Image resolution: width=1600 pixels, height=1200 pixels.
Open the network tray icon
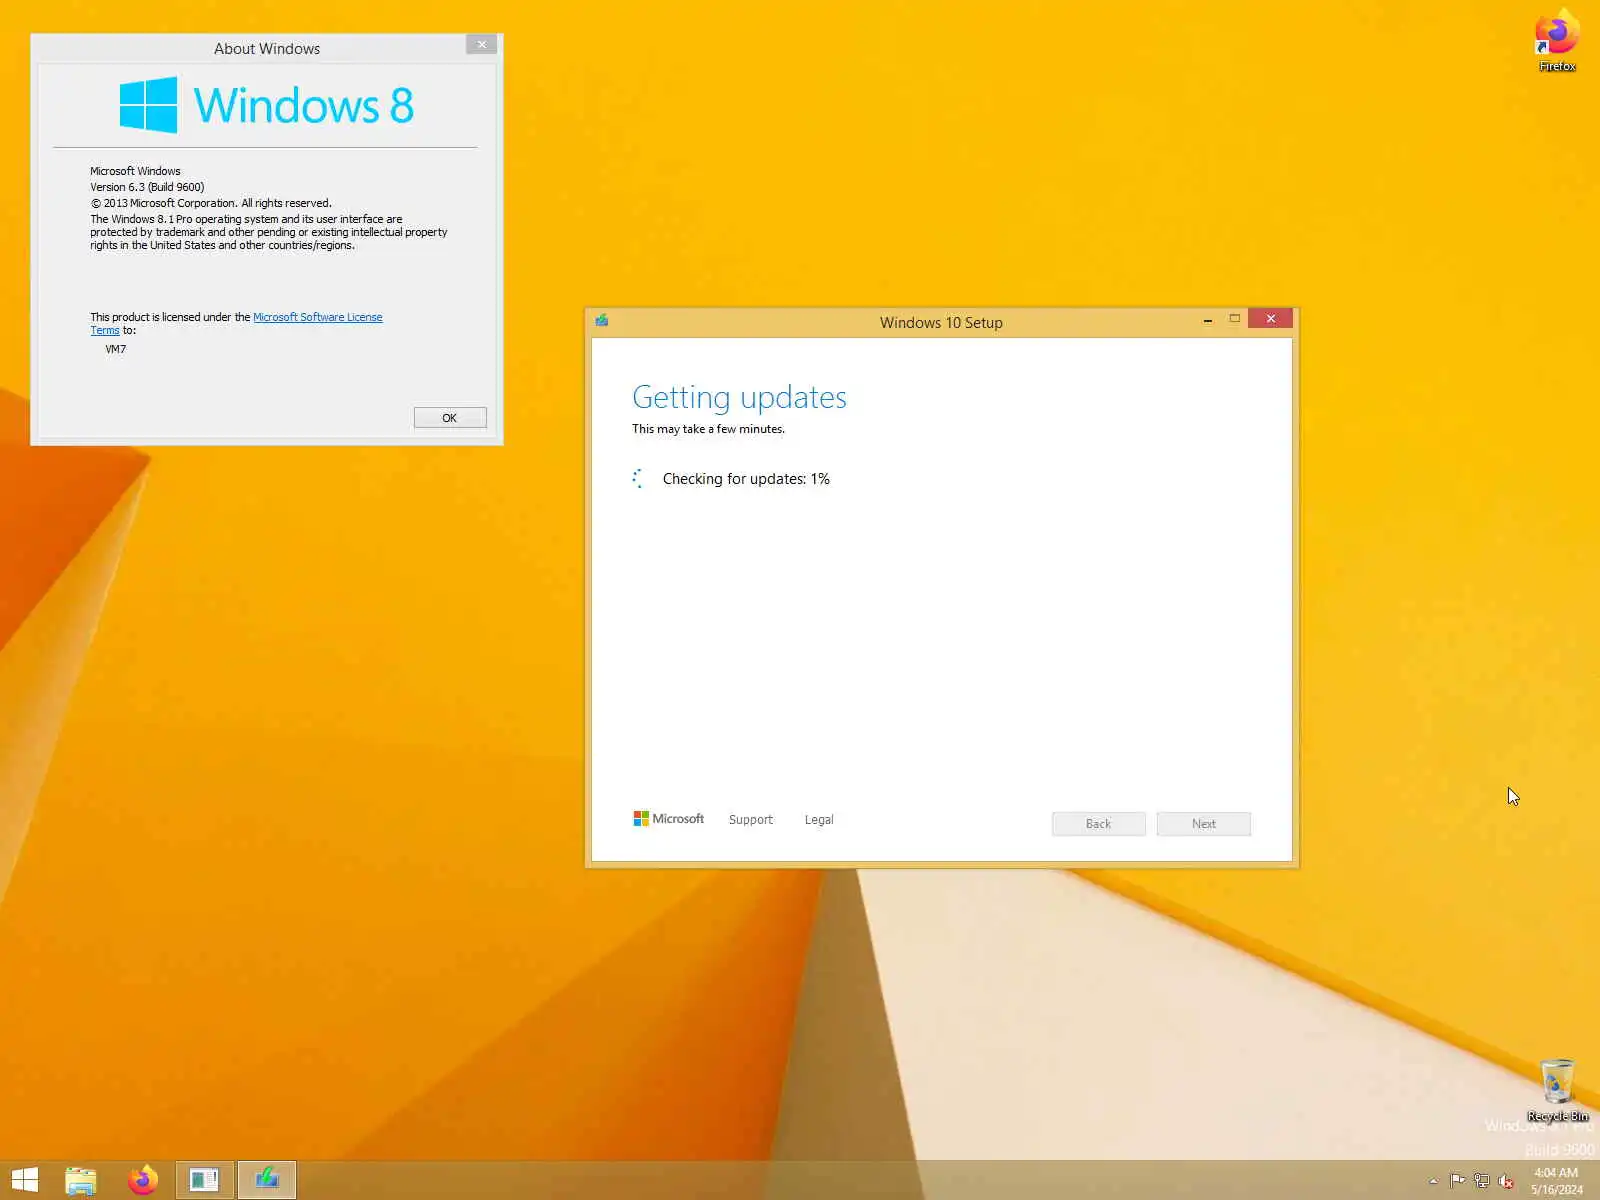(1481, 1181)
